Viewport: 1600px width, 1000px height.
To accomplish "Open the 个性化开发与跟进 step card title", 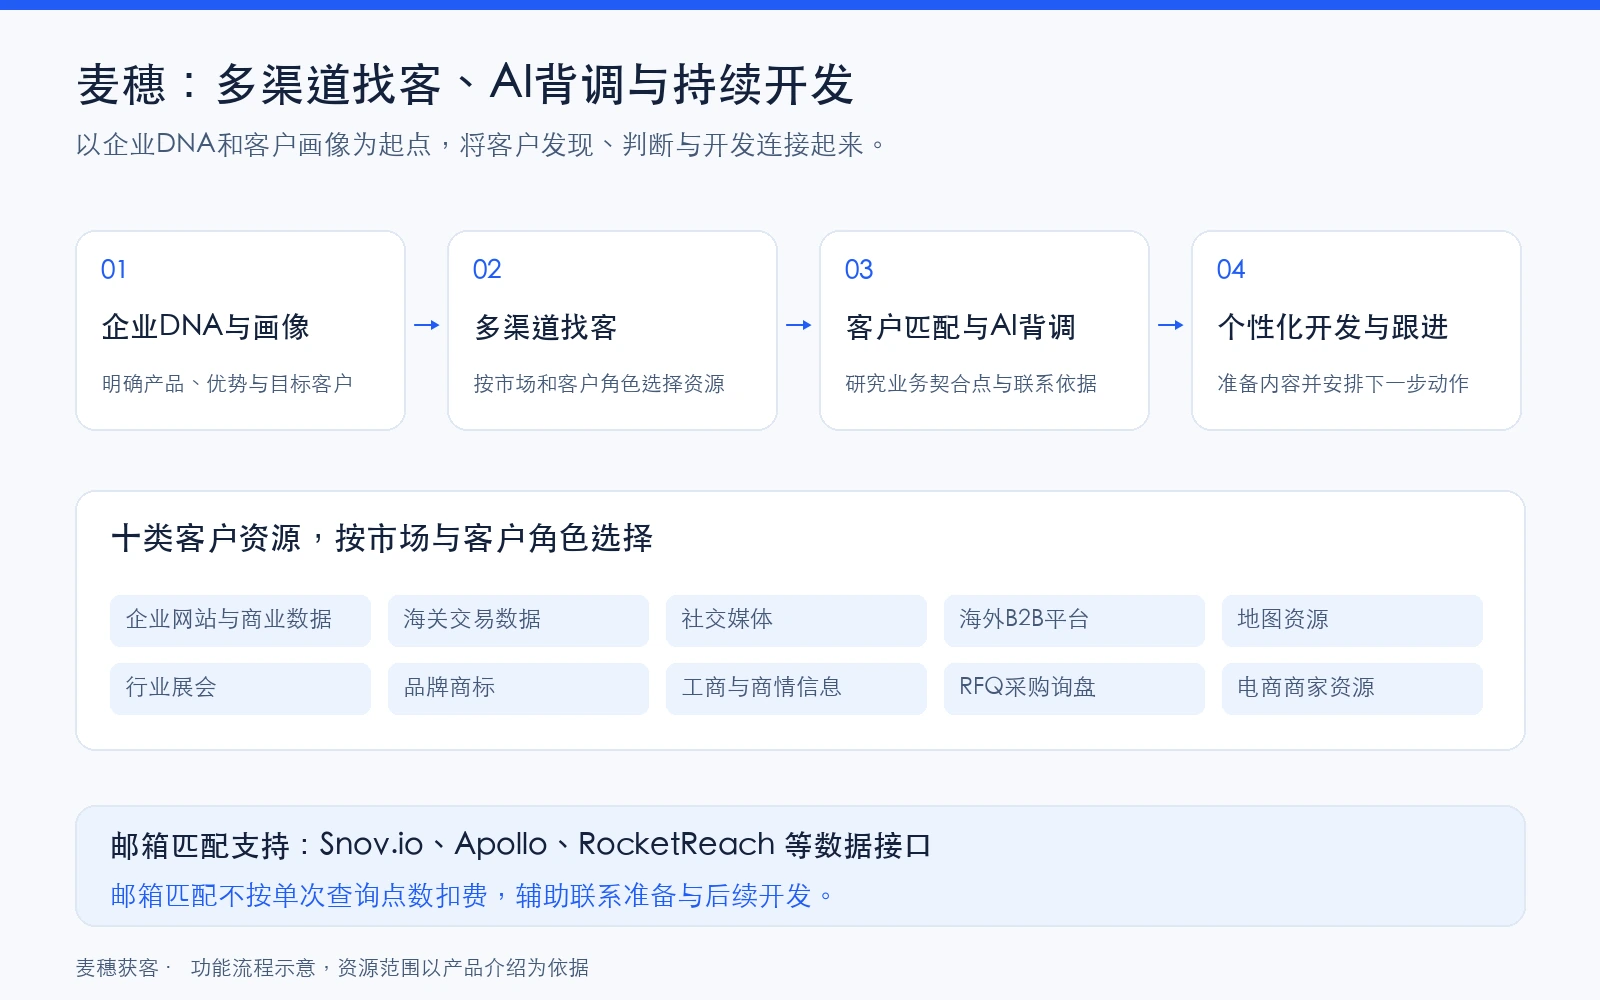I will pyautogui.click(x=1333, y=327).
